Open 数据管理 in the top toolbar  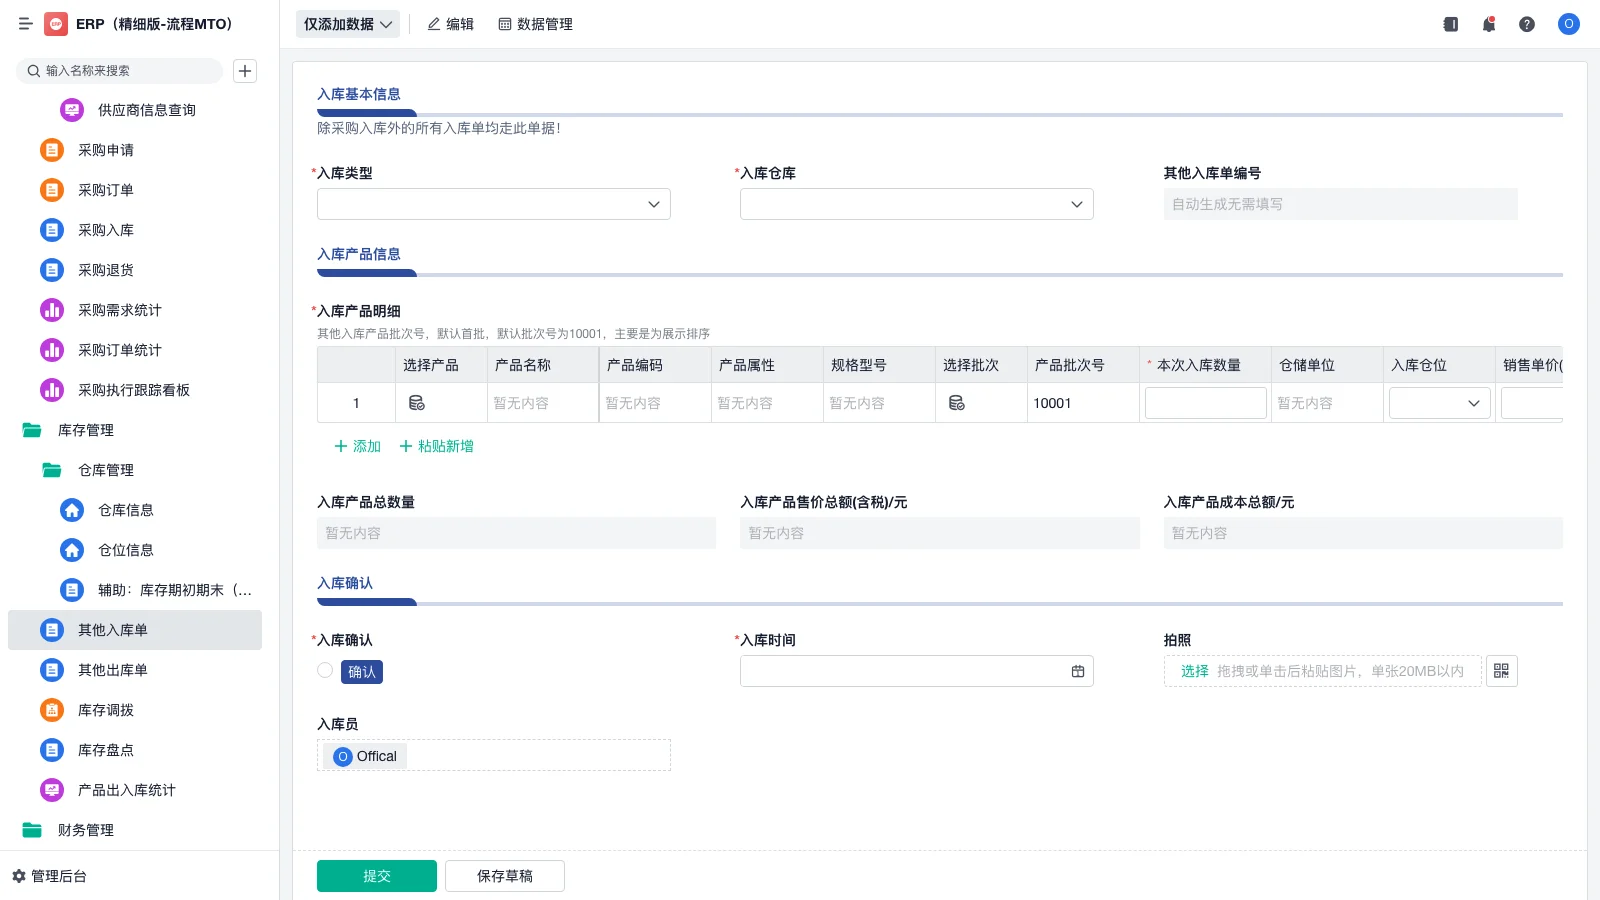[x=535, y=24]
